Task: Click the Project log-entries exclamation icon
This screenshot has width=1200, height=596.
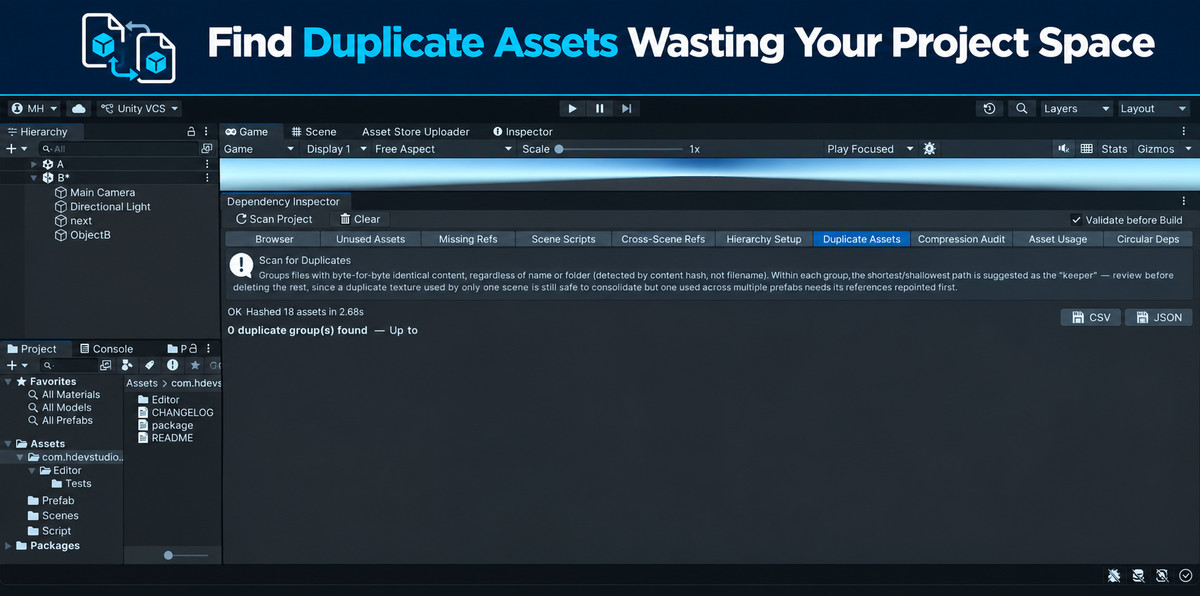Action: pos(172,366)
